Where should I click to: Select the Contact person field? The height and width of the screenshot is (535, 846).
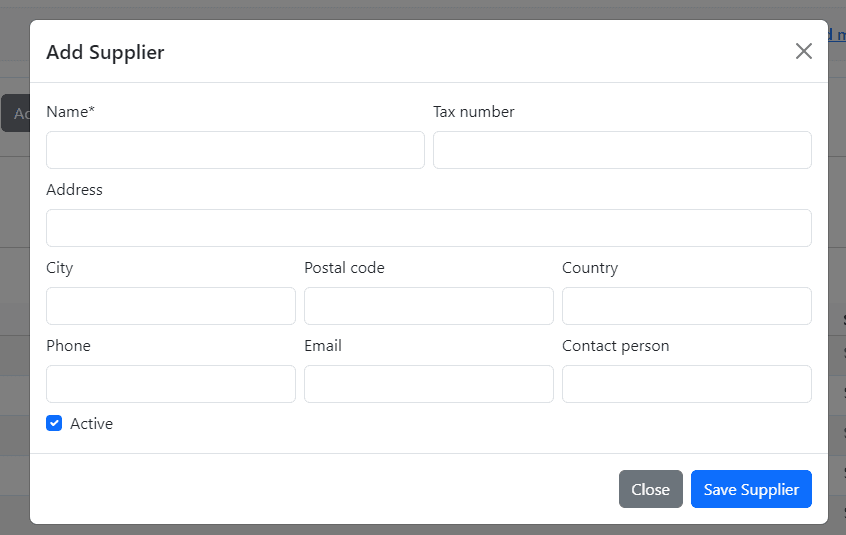[x=687, y=384]
